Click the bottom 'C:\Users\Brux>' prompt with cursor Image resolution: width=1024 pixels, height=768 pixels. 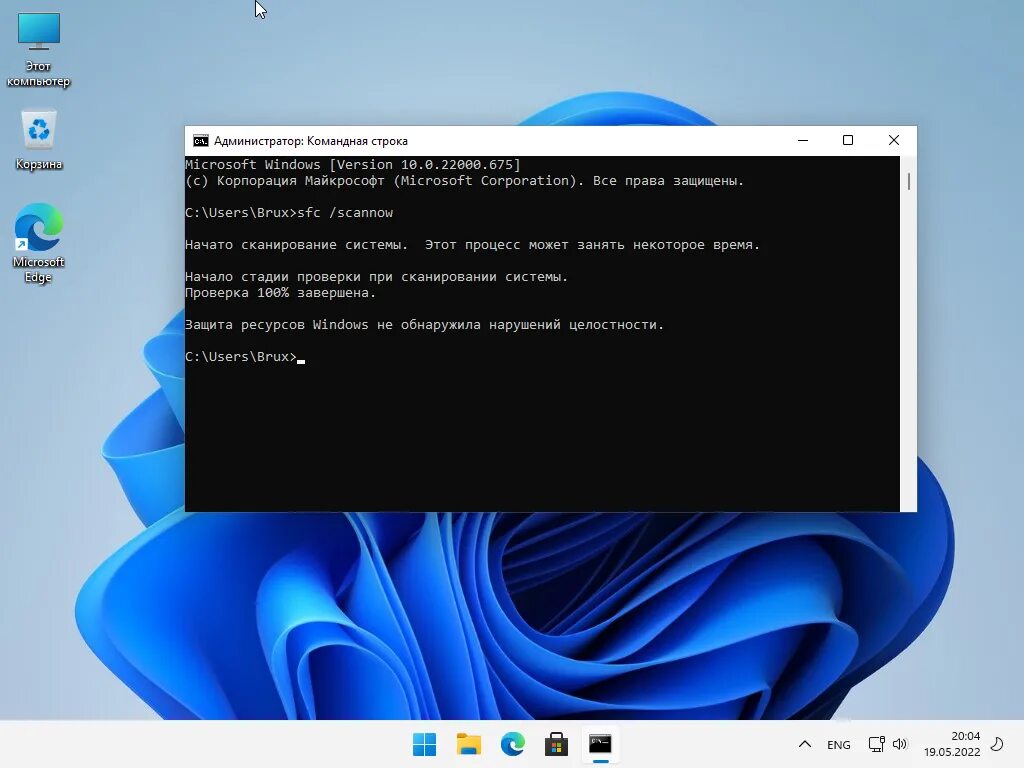tap(245, 357)
